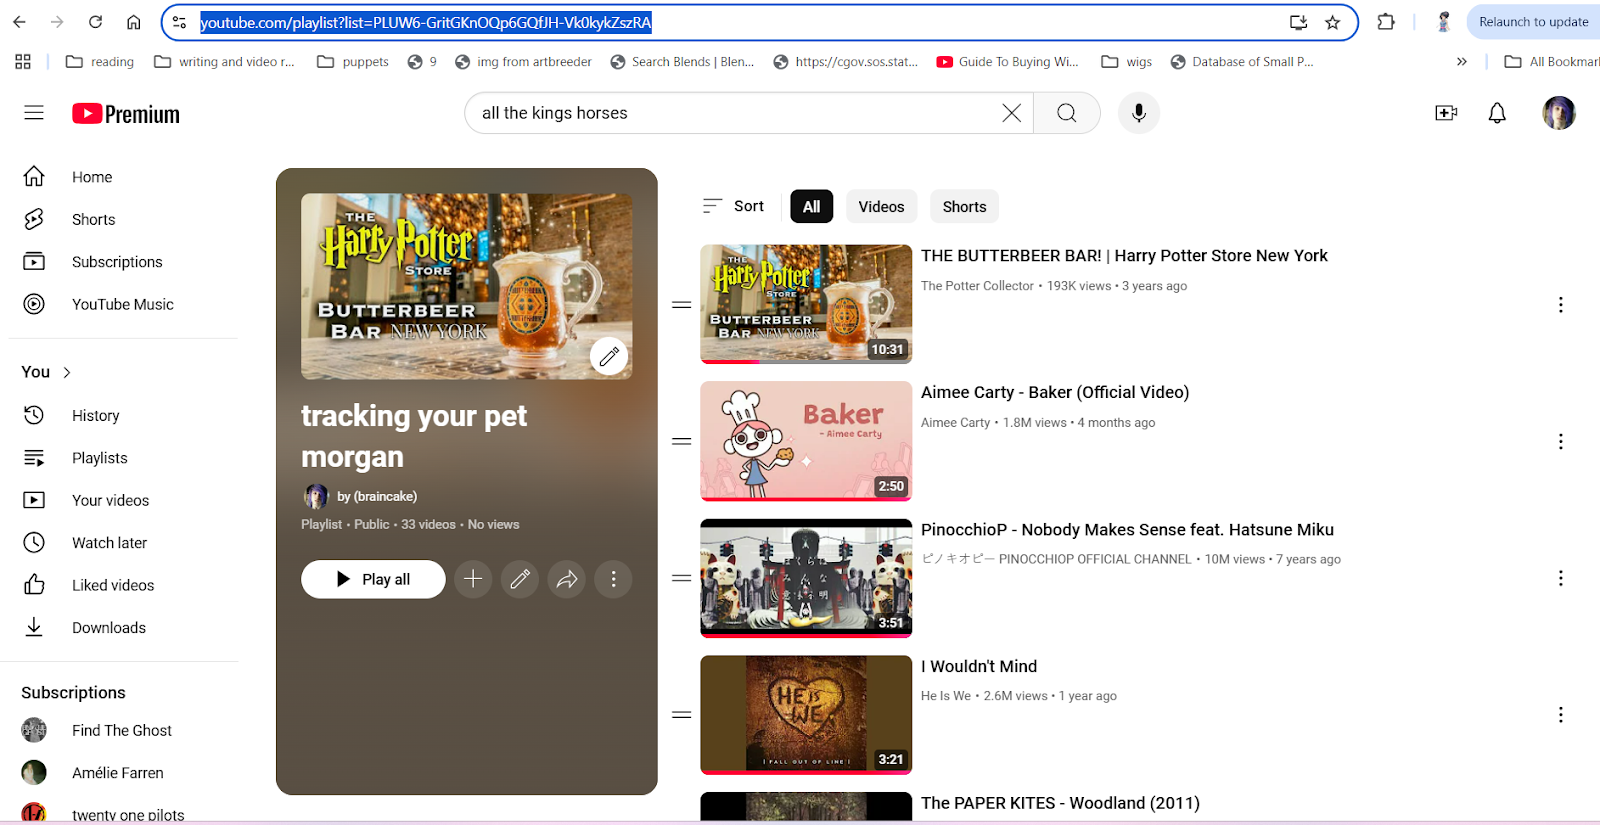Viewport: 1600px width, 825px height.
Task: Open PinocchioP Nobody Makes Sense title
Action: (x=1127, y=530)
